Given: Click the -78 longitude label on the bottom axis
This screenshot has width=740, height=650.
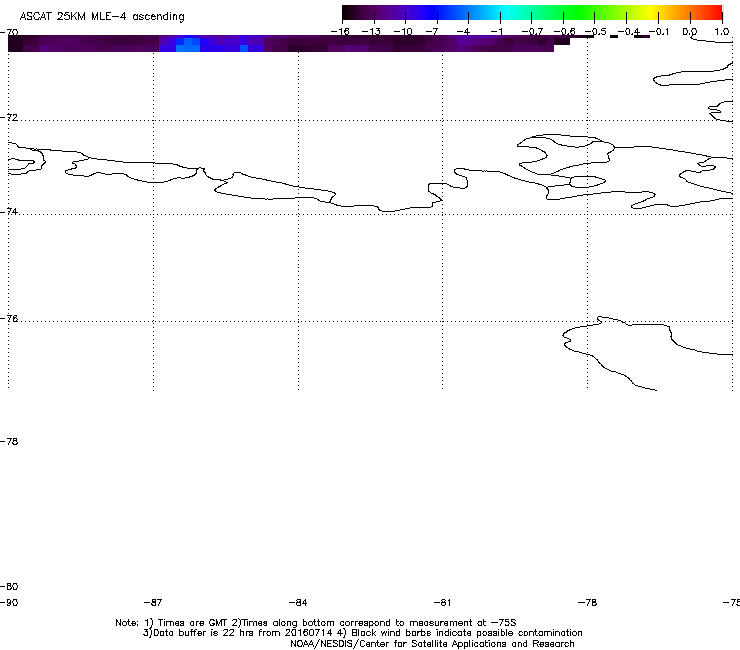Looking at the screenshot, I should pyautogui.click(x=587, y=602).
